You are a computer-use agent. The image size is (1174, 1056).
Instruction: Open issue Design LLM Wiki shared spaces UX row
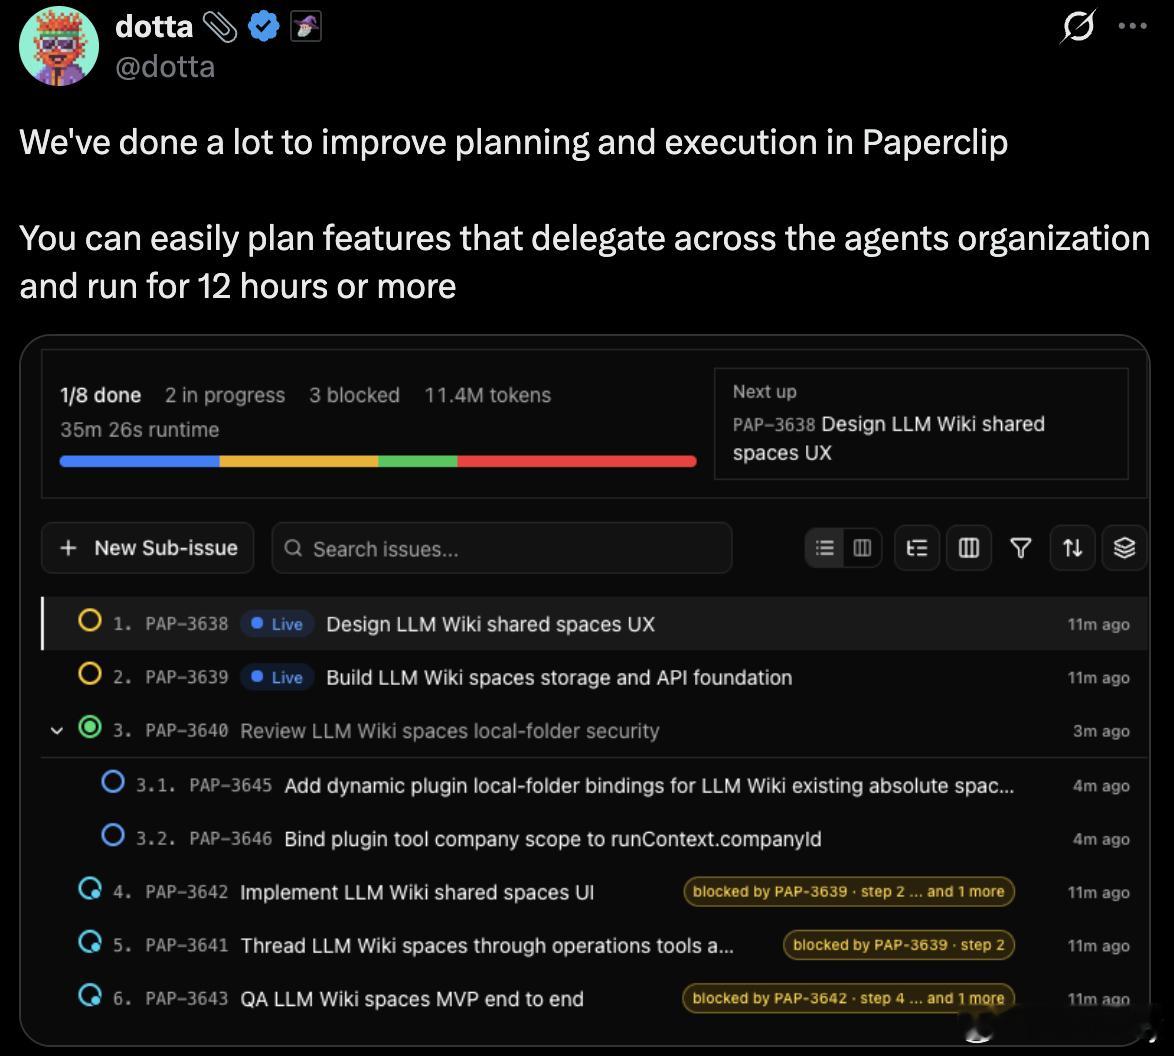click(595, 624)
